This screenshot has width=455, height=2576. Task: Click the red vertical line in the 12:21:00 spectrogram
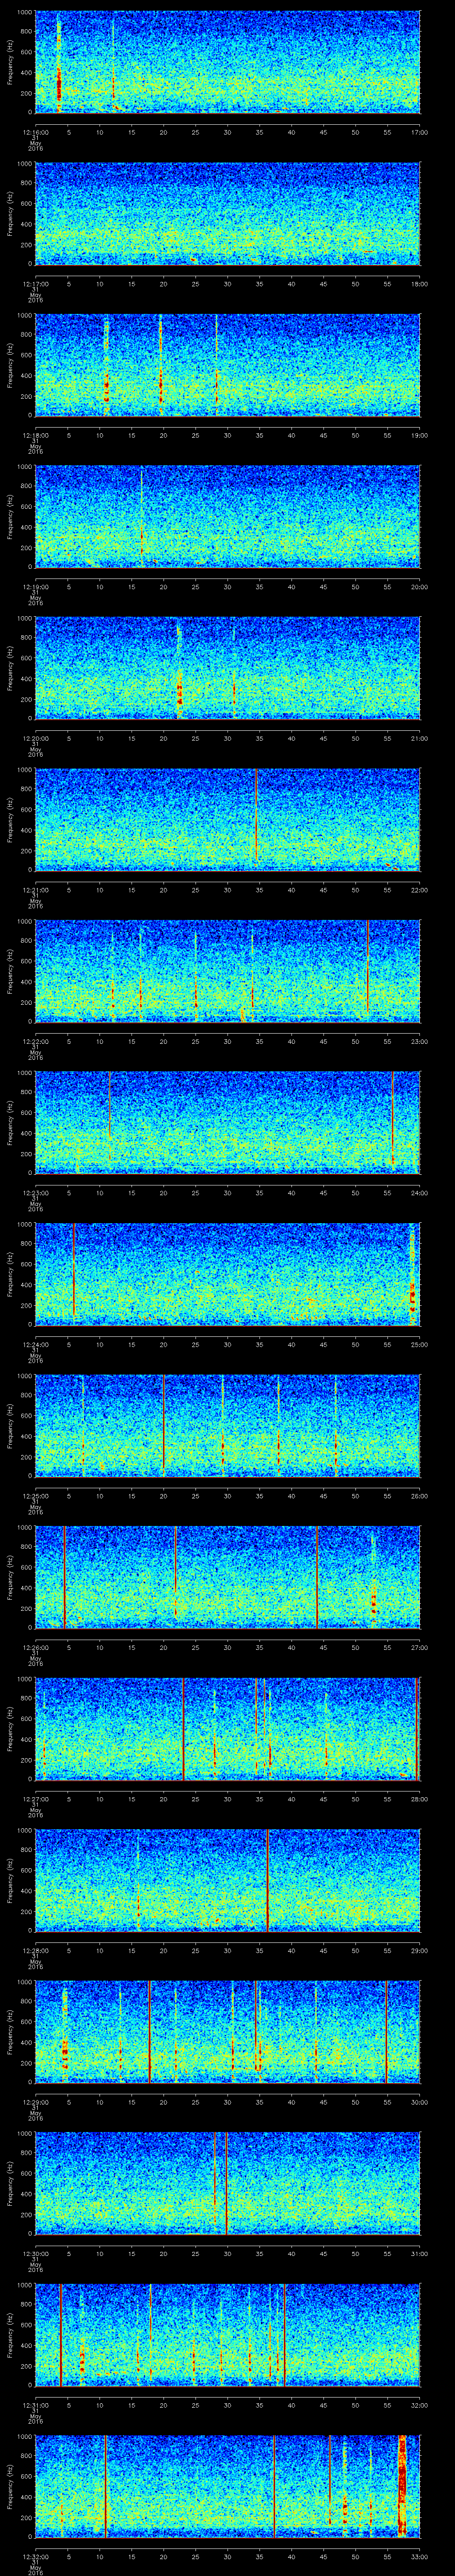(257, 815)
